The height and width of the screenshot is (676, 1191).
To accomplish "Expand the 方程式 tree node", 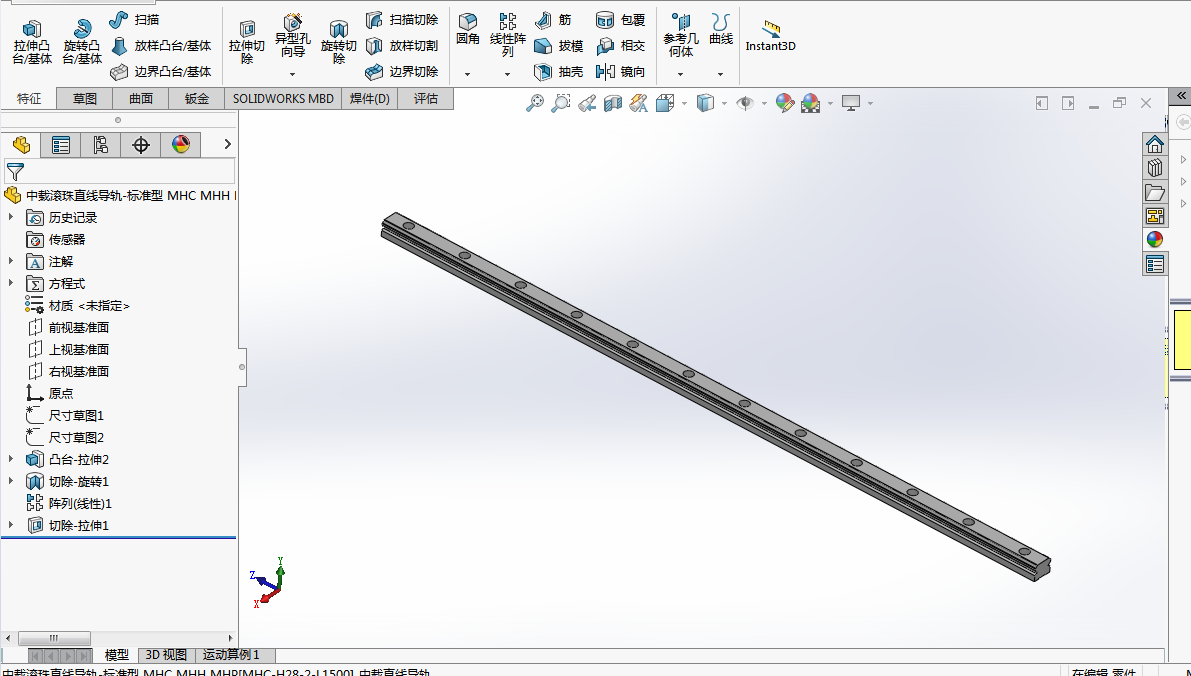I will (11, 283).
